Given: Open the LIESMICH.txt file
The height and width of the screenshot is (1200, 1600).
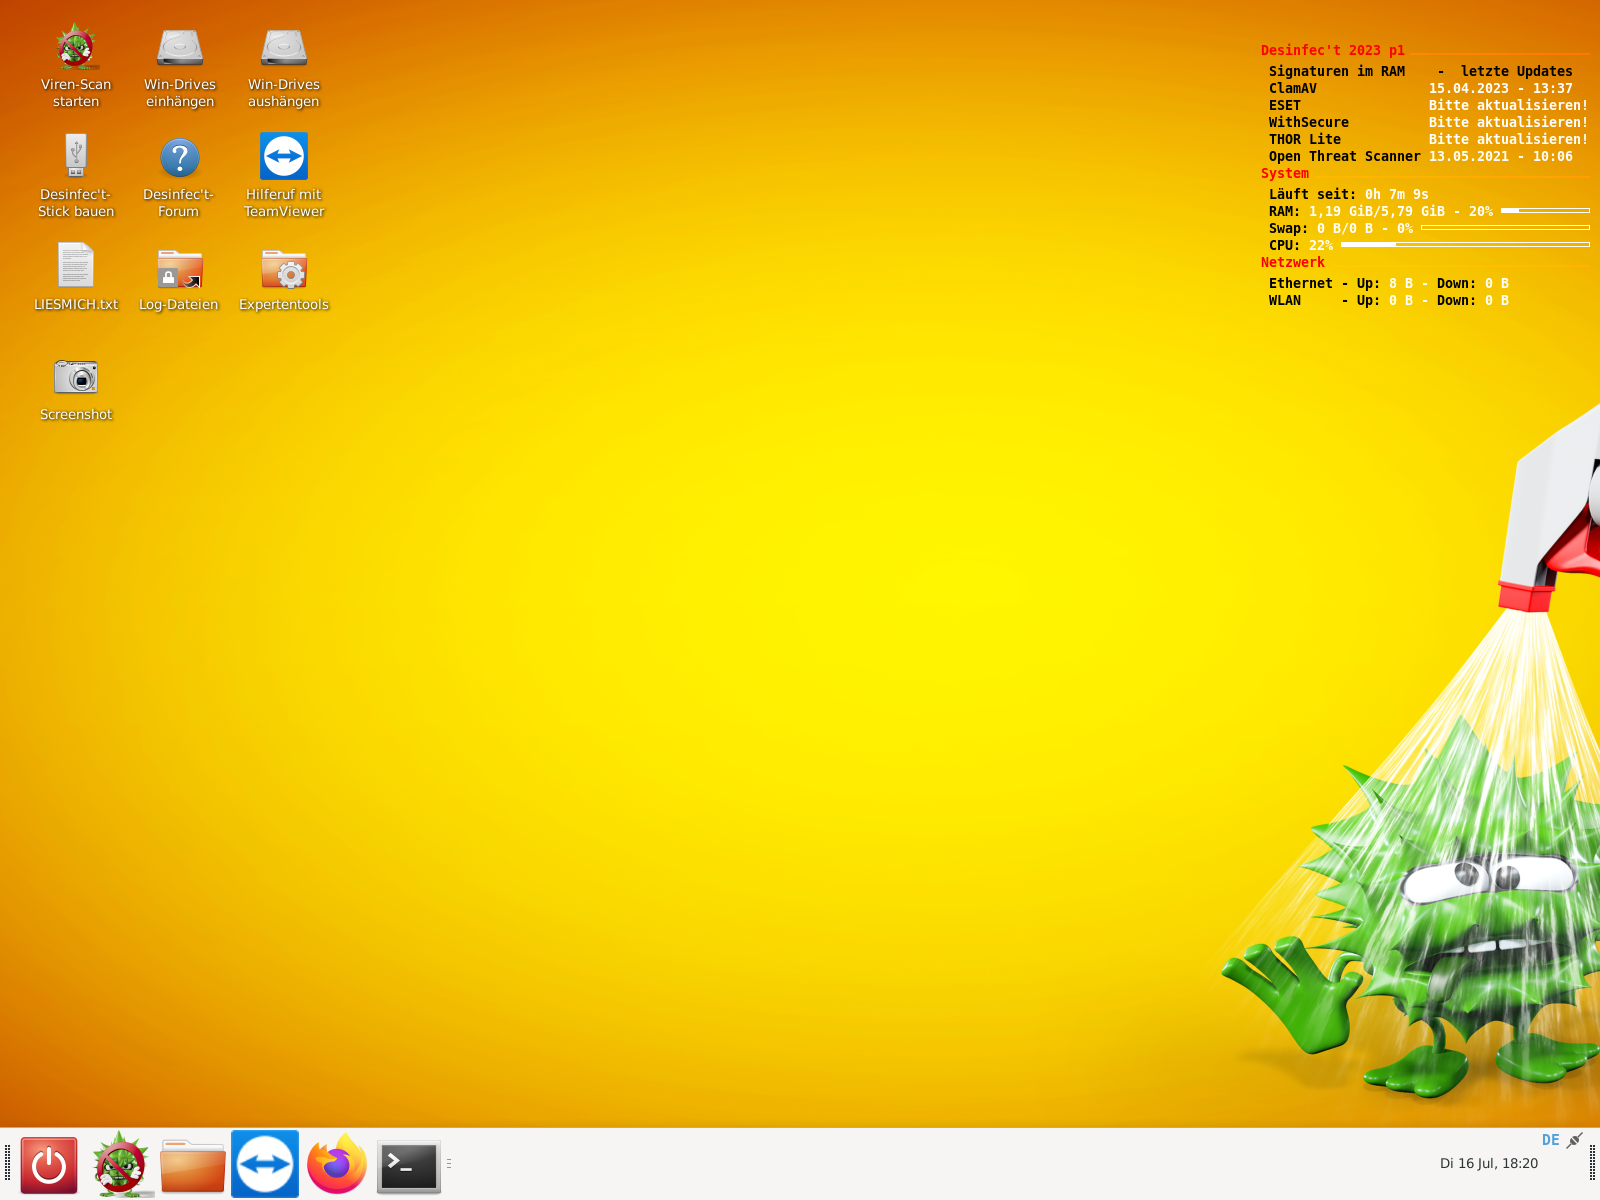Looking at the screenshot, I should click(x=76, y=267).
